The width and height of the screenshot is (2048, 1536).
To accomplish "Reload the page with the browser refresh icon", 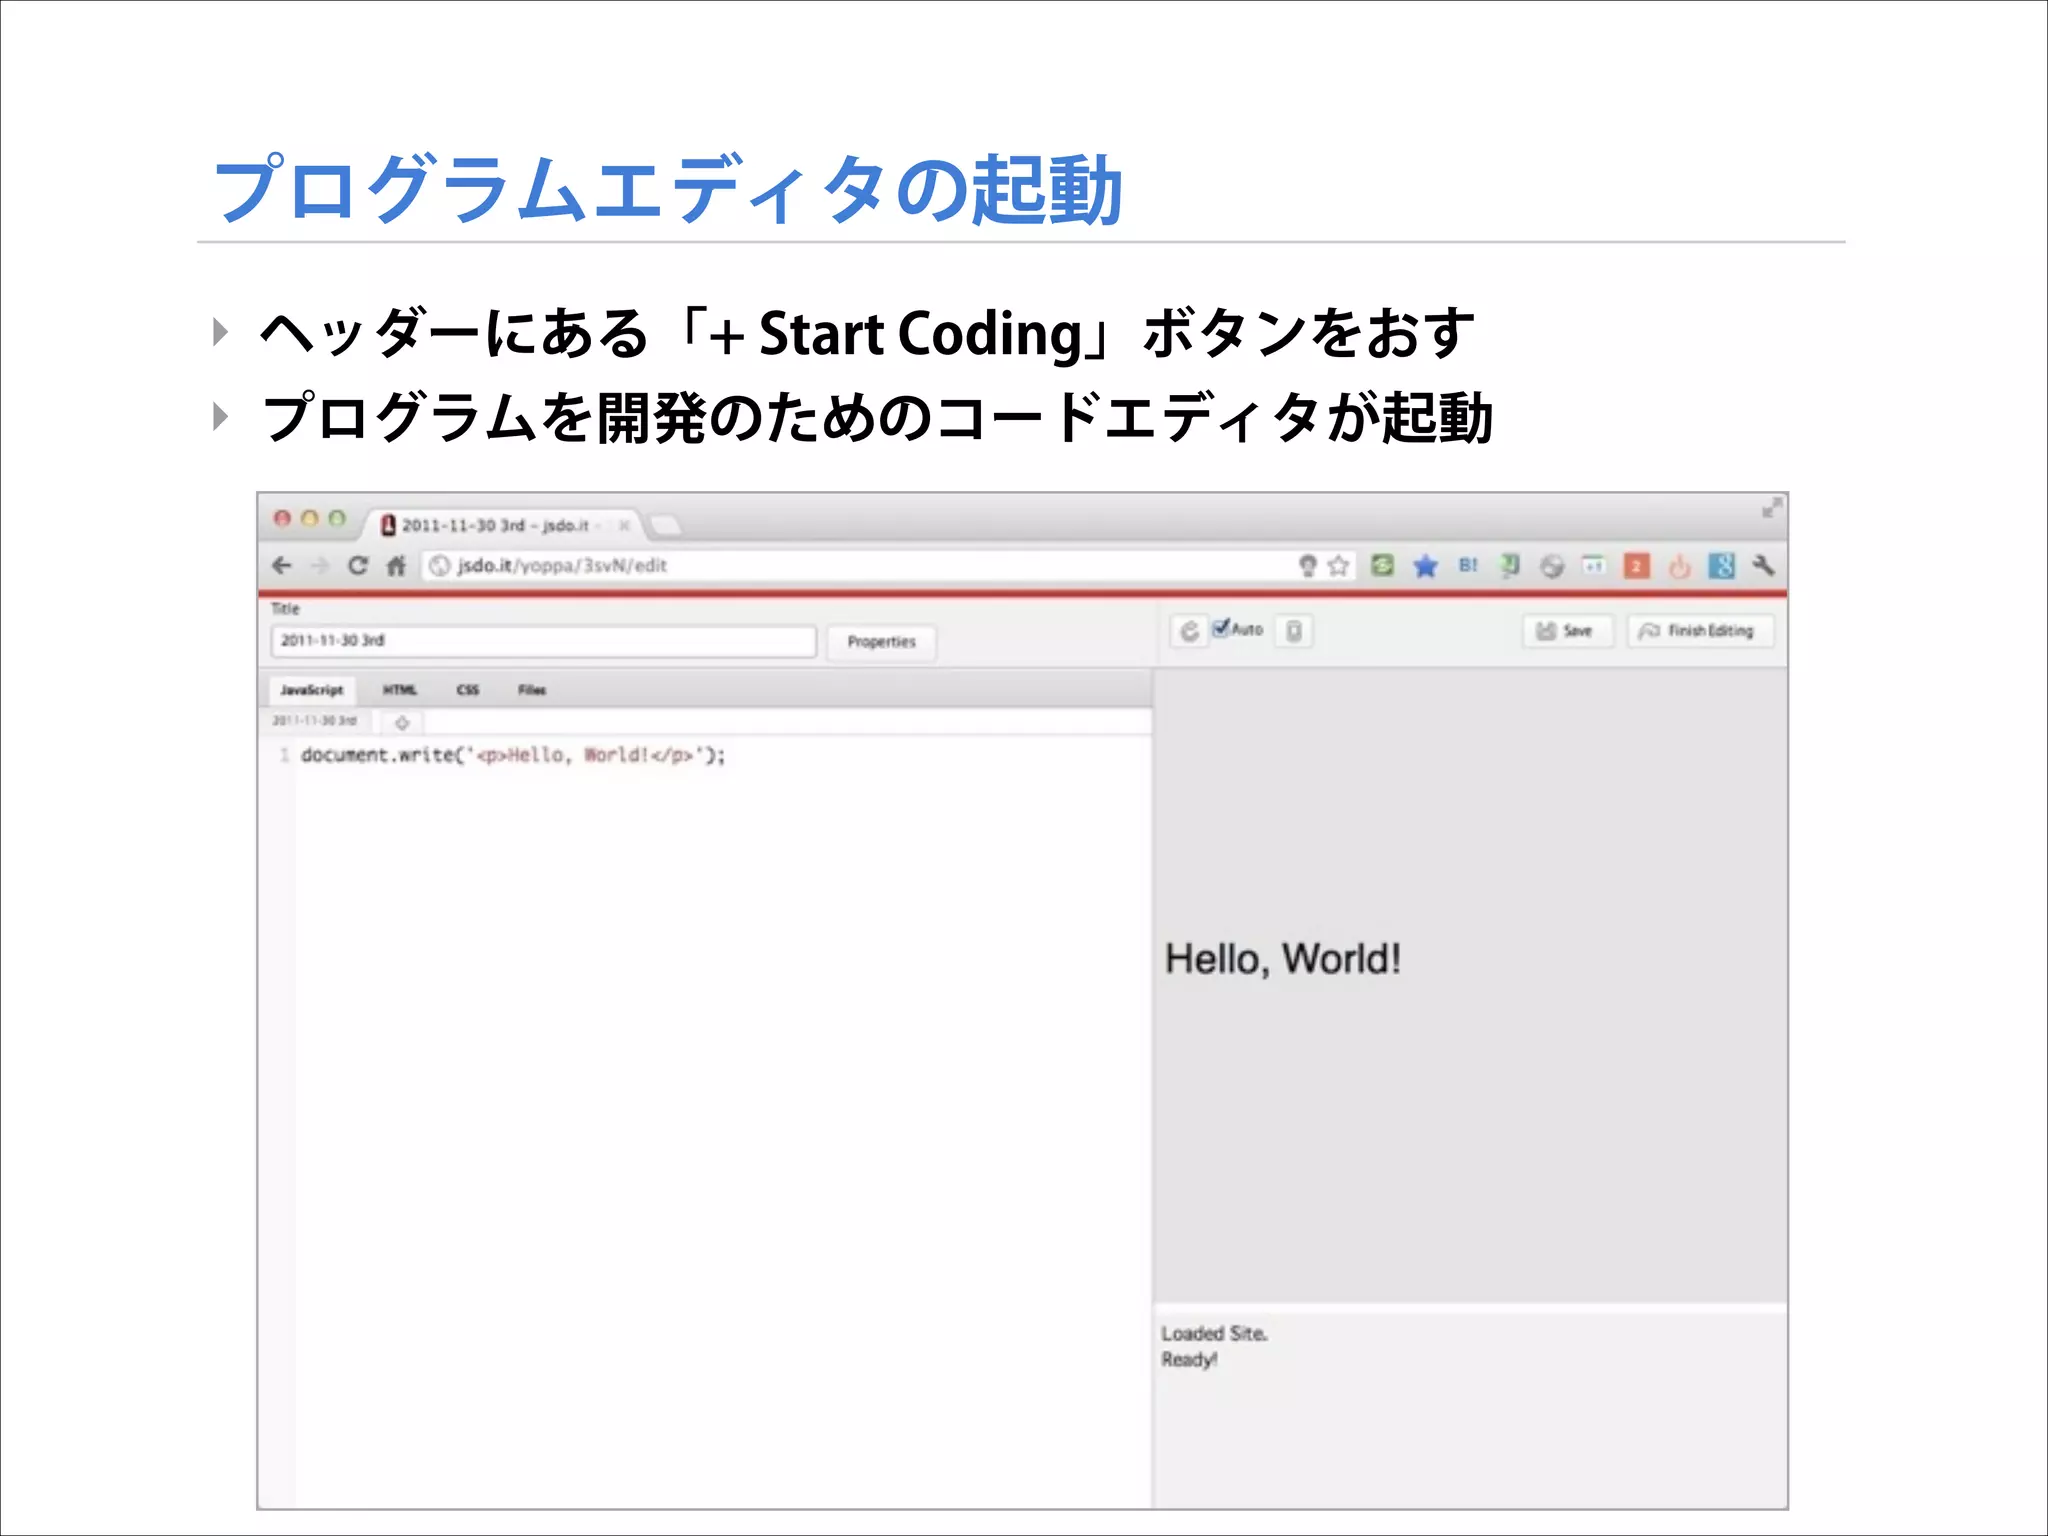I will pos(357,566).
